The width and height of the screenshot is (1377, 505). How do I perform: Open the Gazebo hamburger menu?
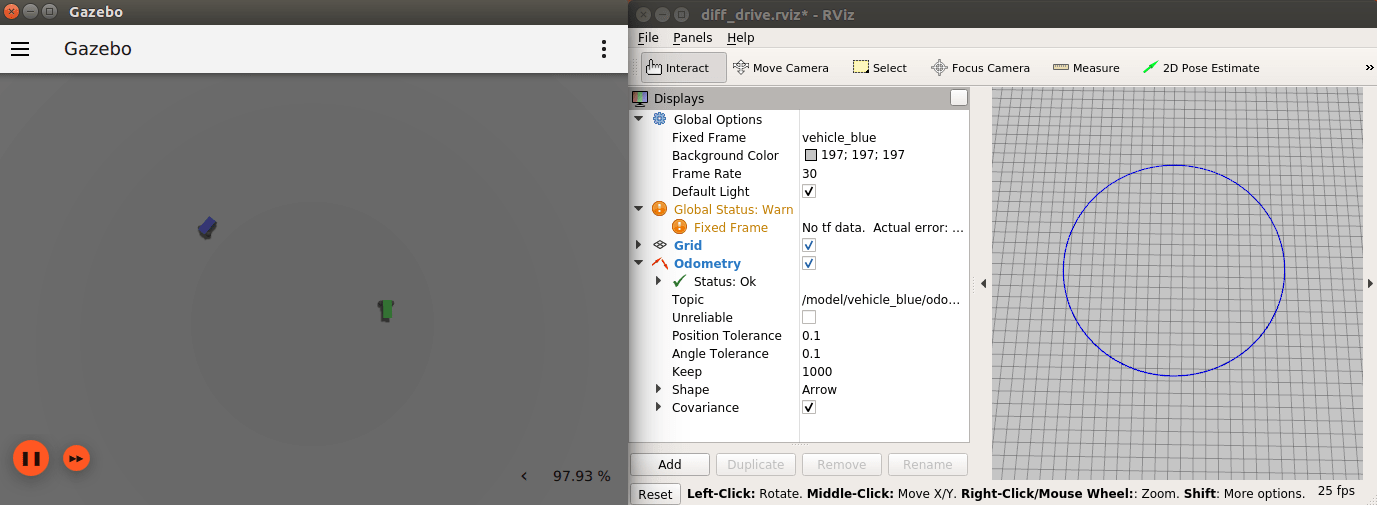pyautogui.click(x=20, y=49)
